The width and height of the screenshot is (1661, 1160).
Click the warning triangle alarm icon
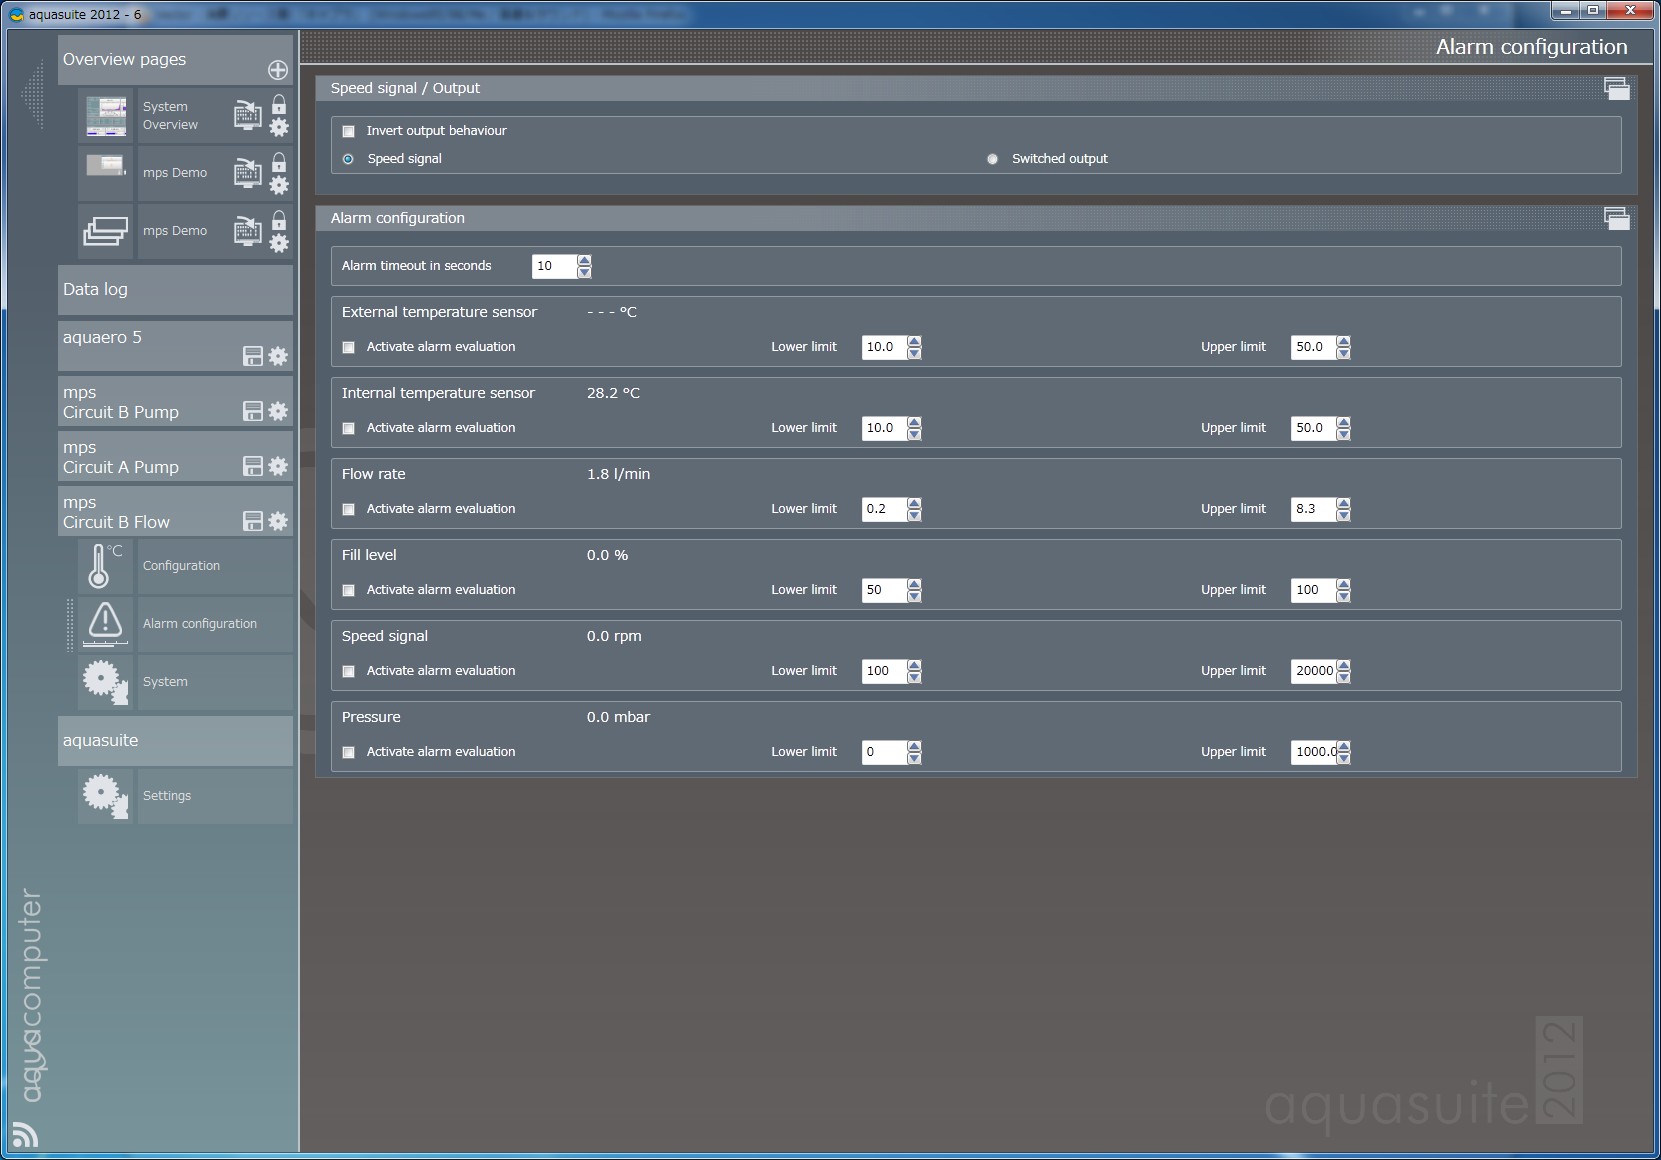tap(105, 624)
